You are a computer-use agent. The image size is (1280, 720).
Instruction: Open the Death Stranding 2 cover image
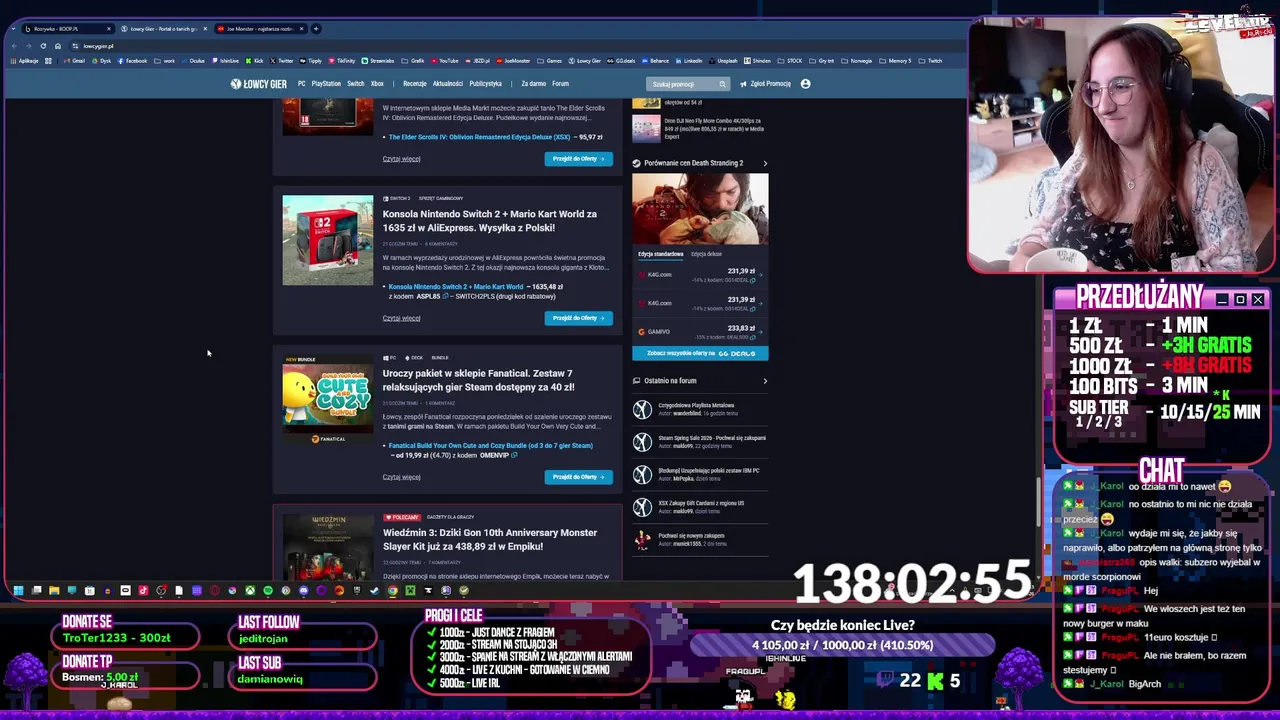[700, 208]
